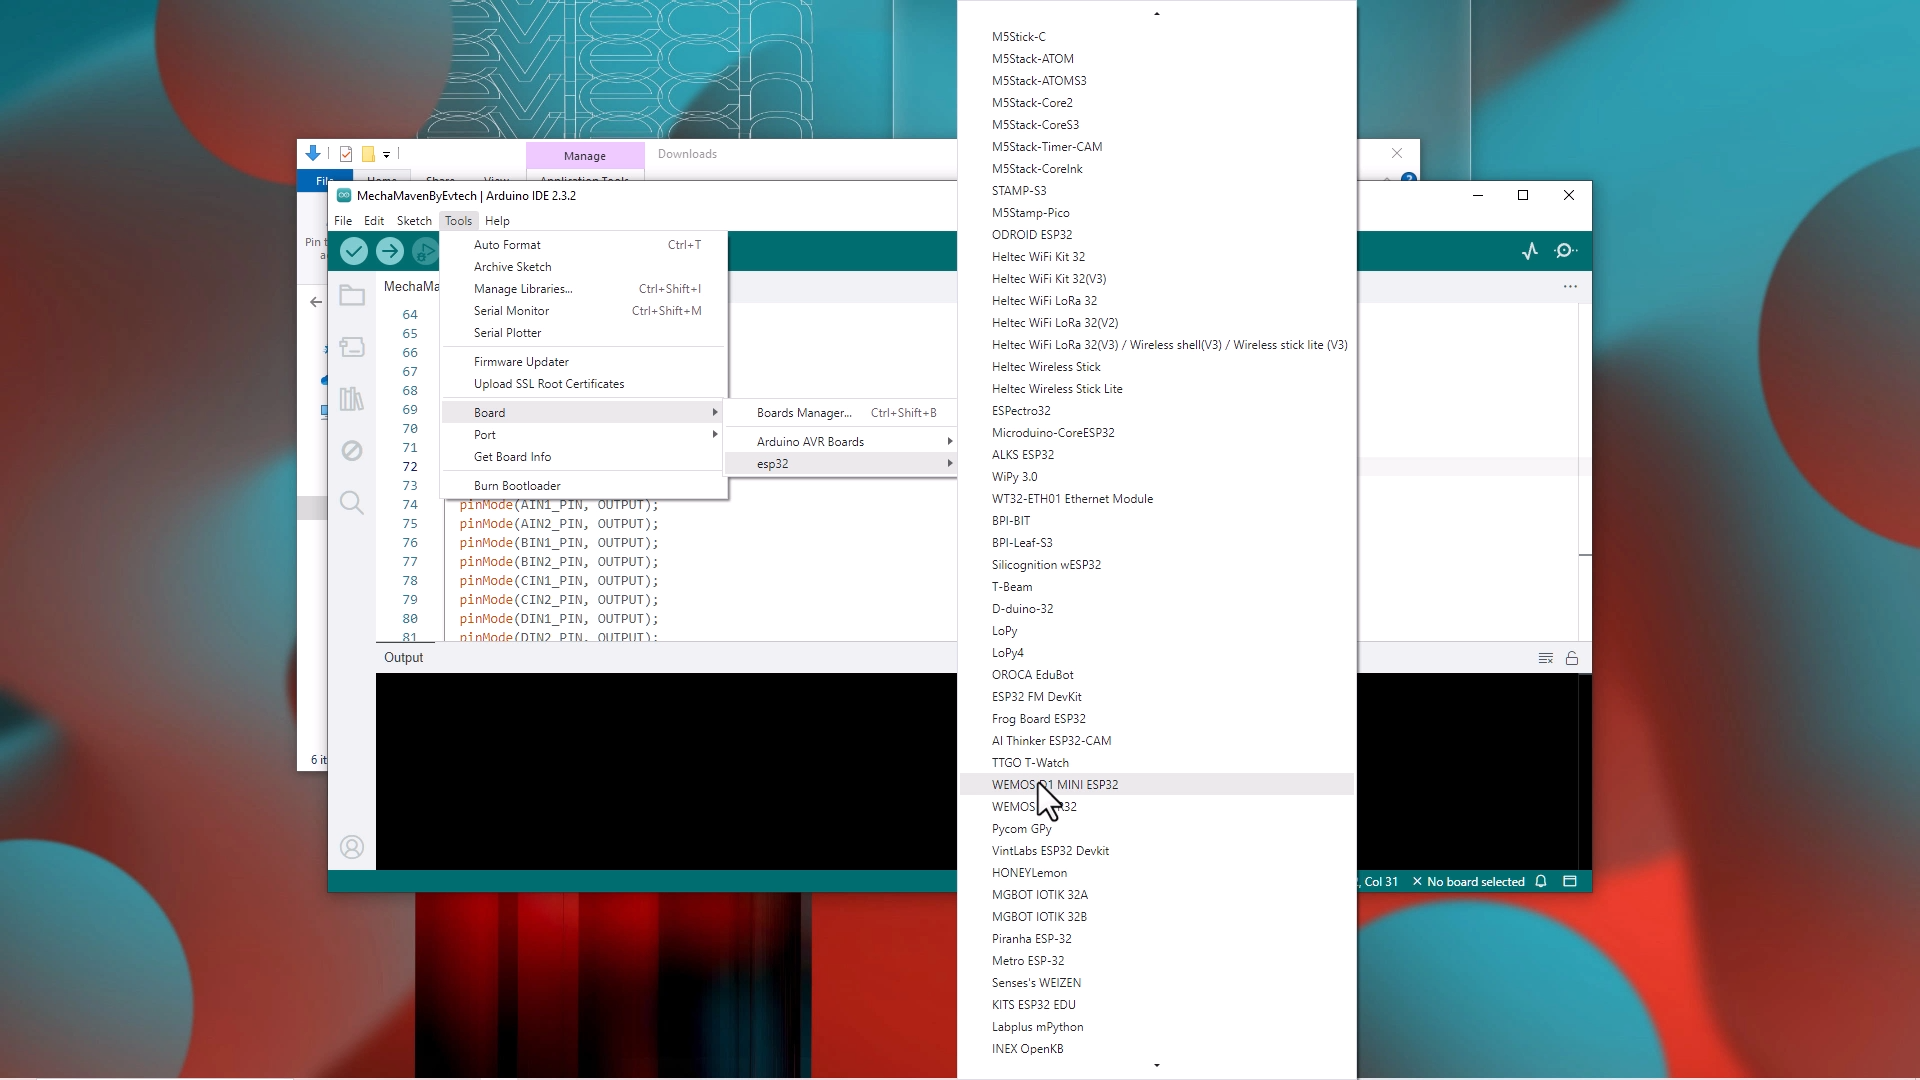Select Heltec Wireless Stick Lite board
The image size is (1920, 1080).
1156,388
